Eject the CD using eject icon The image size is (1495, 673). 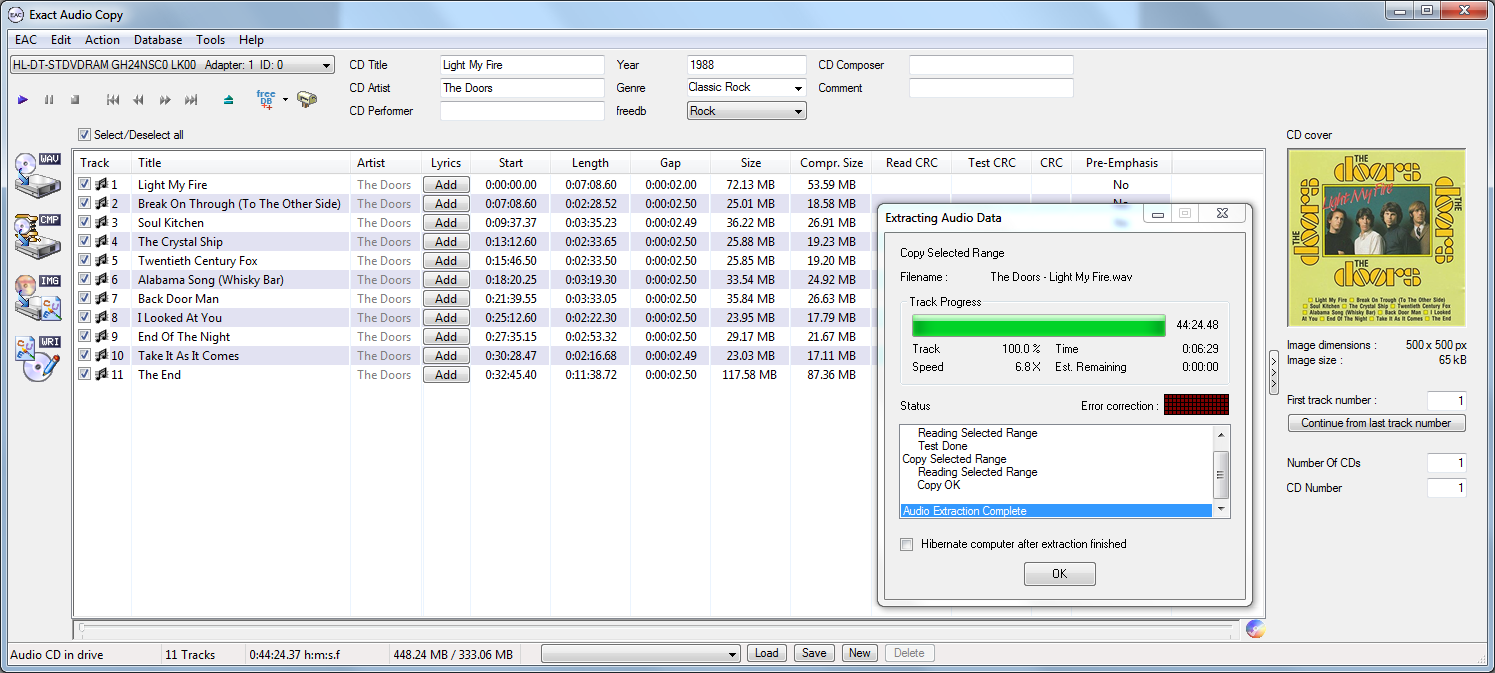[229, 100]
